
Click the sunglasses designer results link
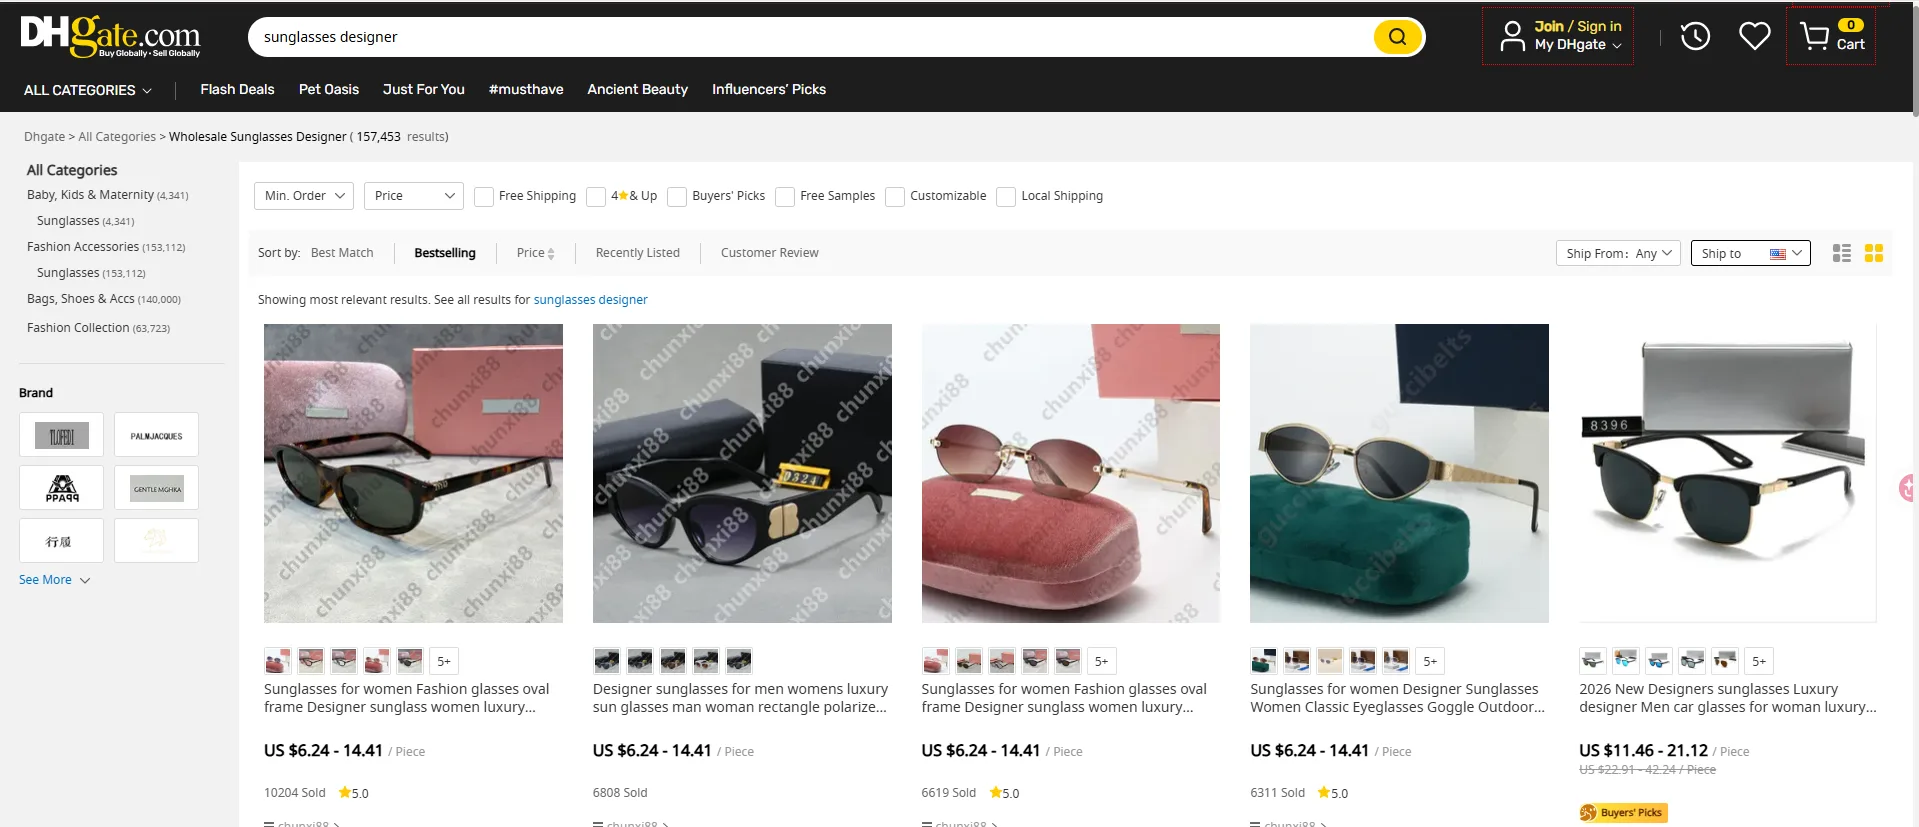click(590, 300)
